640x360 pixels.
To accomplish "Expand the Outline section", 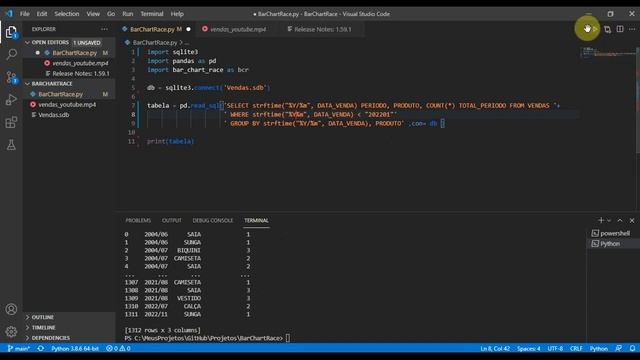I will pos(69,317).
